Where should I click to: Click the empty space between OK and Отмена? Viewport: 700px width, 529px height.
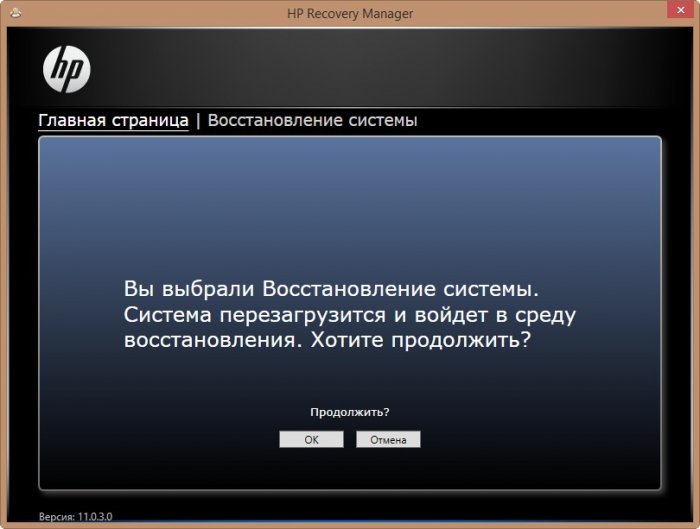tap(350, 439)
